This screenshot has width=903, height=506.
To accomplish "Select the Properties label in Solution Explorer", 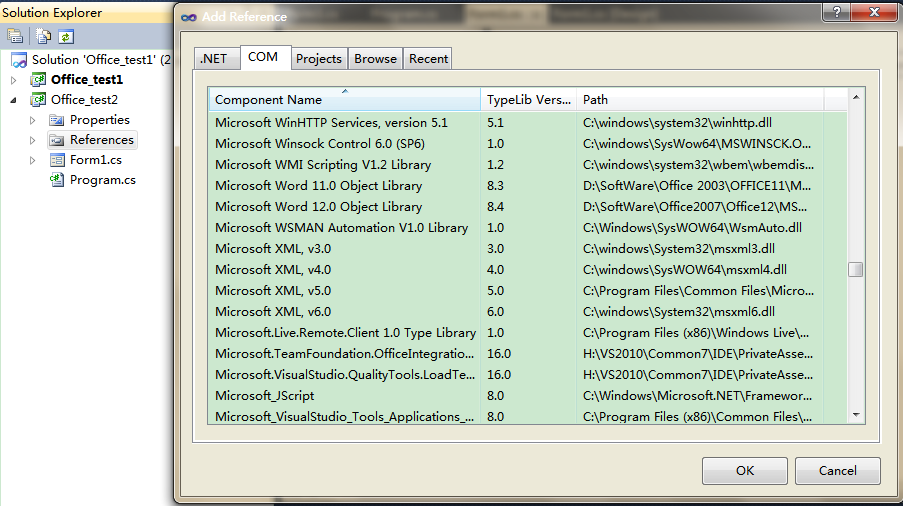I will [x=100, y=120].
